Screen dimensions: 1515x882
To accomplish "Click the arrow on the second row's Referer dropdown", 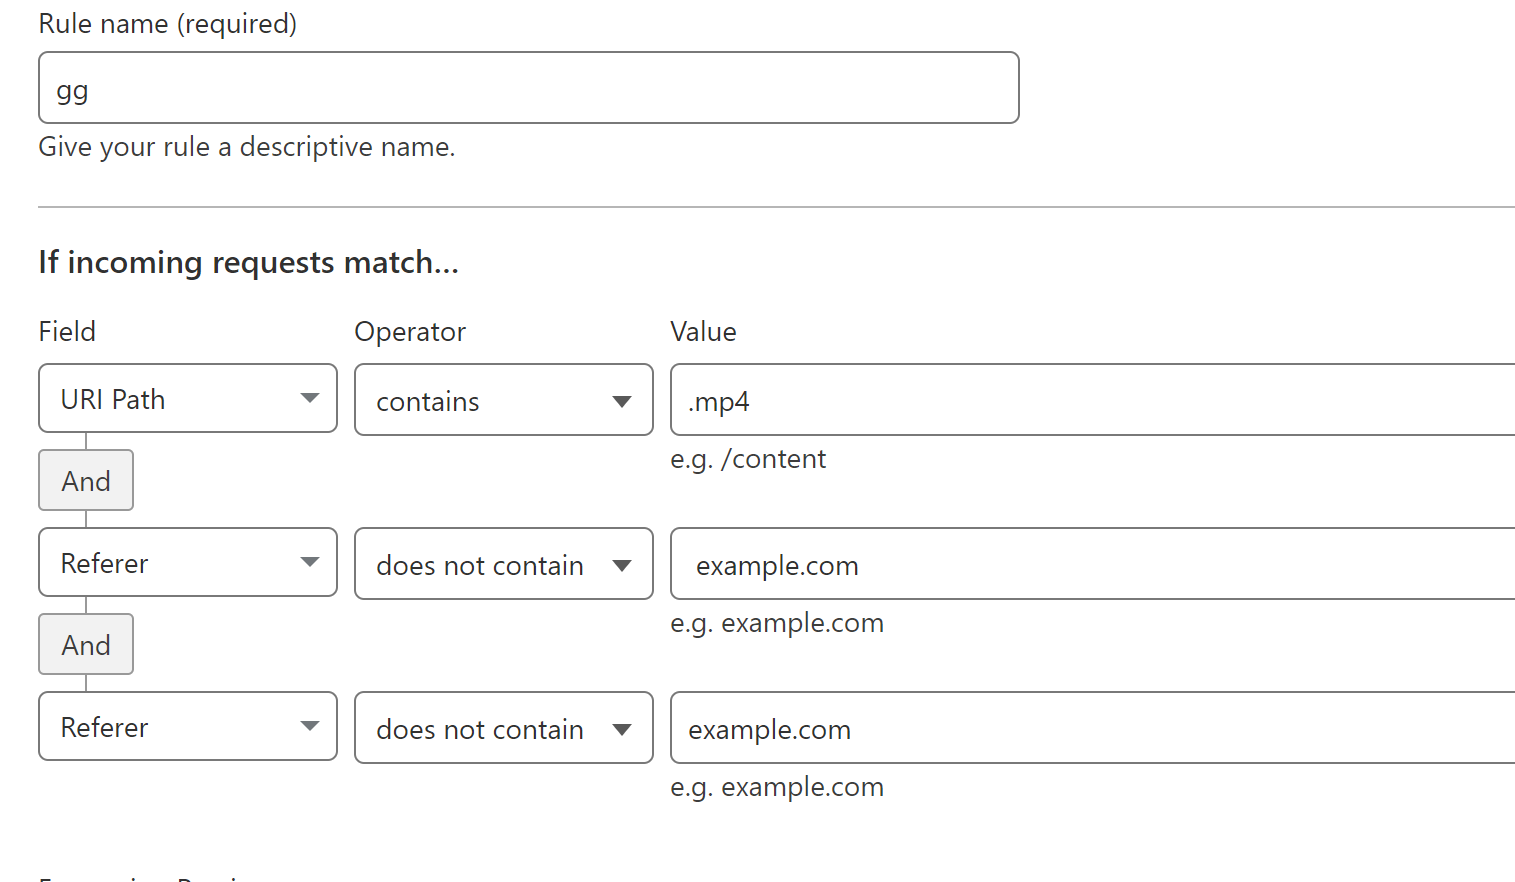I will [310, 562].
